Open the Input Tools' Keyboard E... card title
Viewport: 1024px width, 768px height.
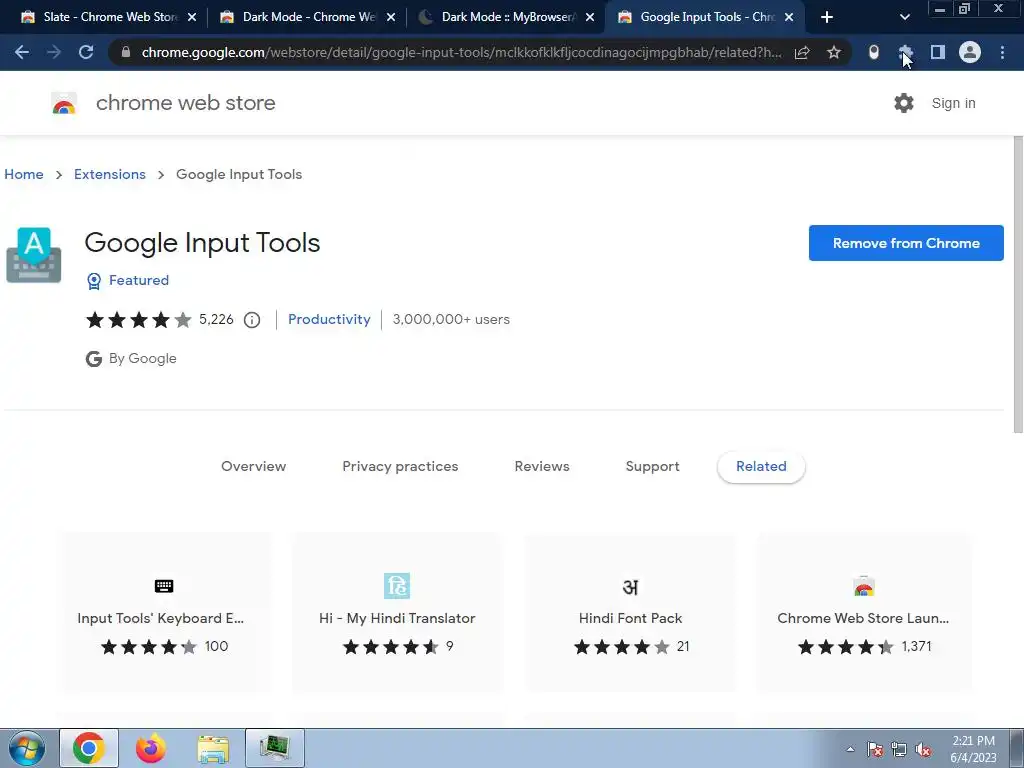coord(161,618)
